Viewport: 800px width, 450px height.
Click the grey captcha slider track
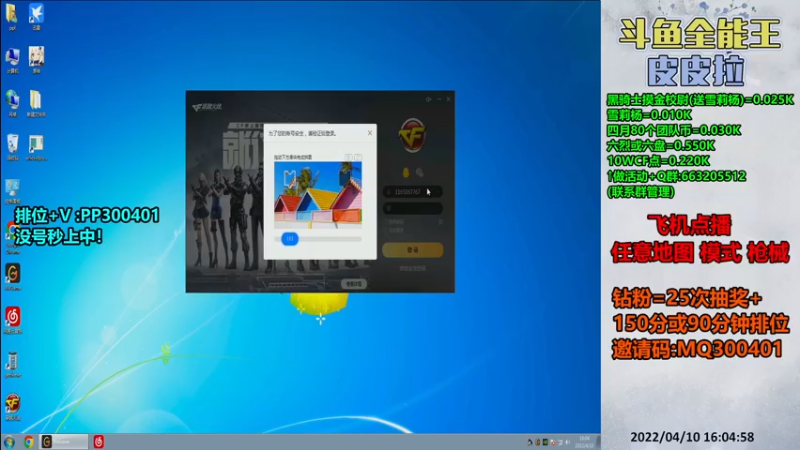pyautogui.click(x=317, y=239)
